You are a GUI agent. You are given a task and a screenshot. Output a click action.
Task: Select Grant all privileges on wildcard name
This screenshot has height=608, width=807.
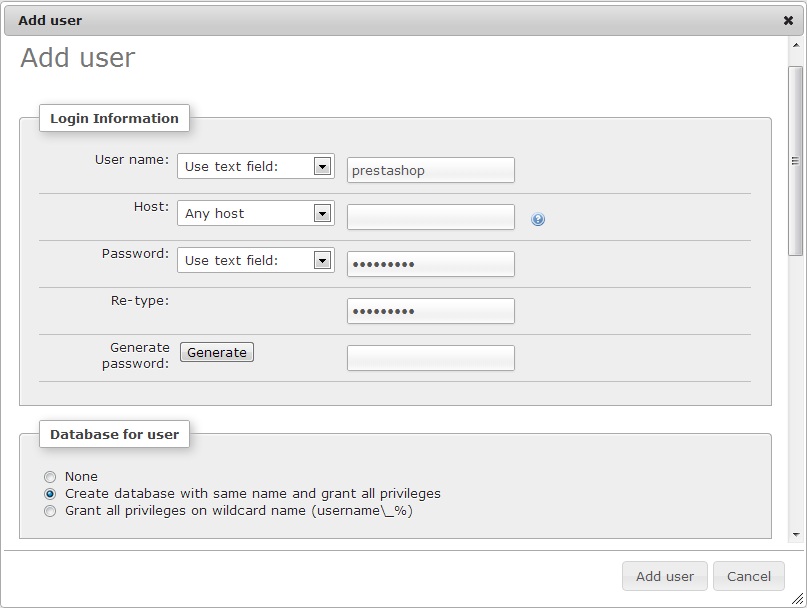[x=50, y=511]
